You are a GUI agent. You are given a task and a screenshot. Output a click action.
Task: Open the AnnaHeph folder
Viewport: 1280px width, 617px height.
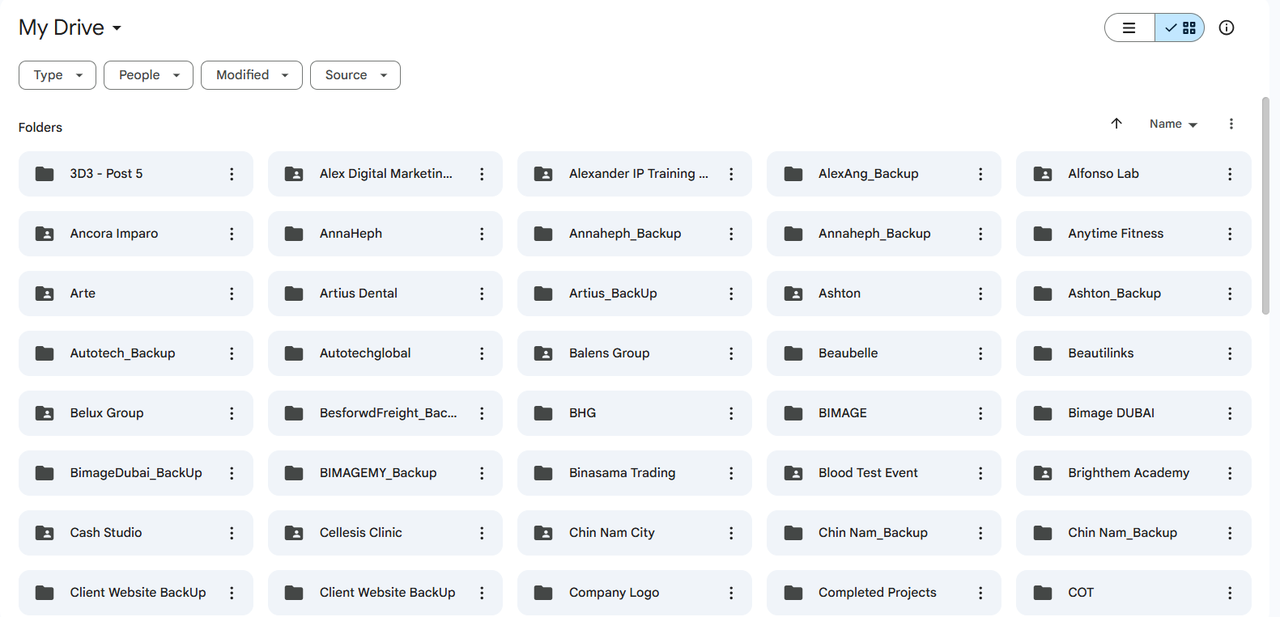(385, 234)
